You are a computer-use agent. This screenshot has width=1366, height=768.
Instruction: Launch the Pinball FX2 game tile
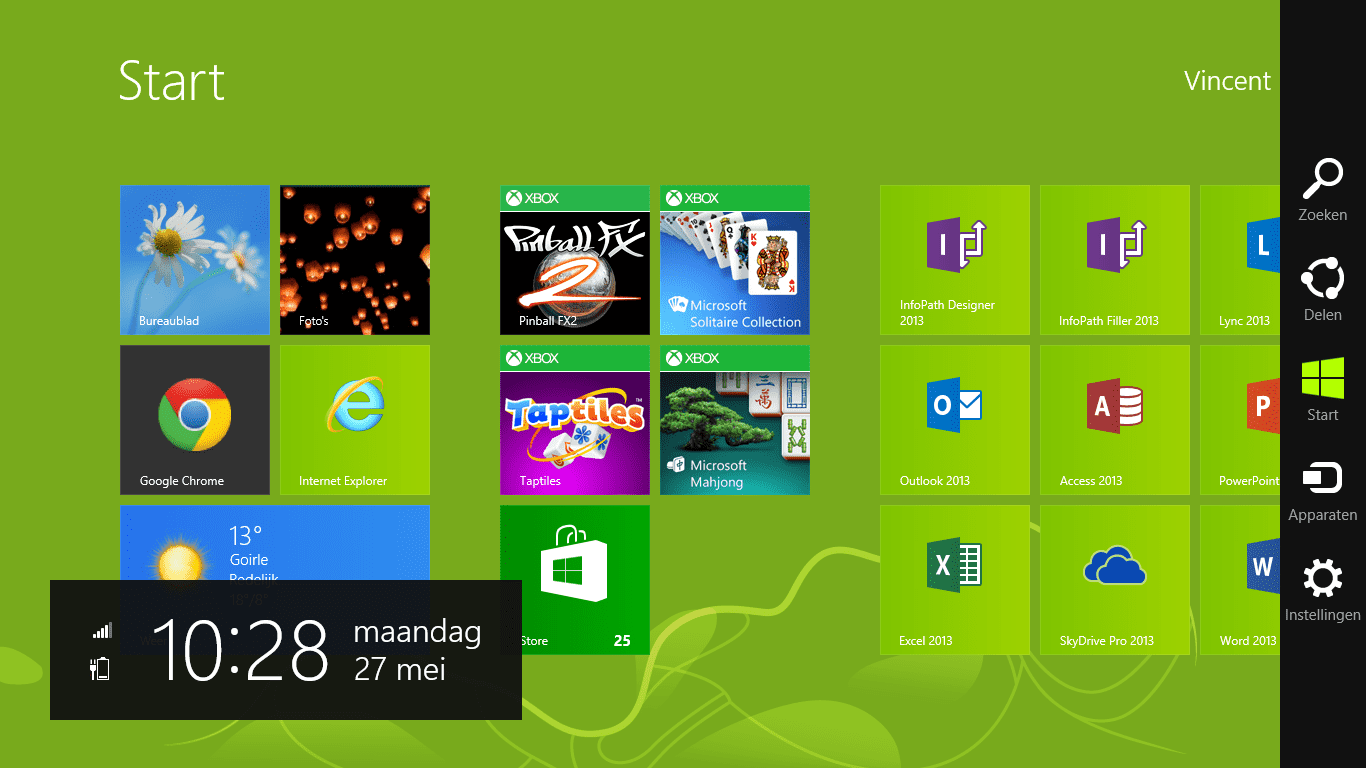click(x=575, y=260)
